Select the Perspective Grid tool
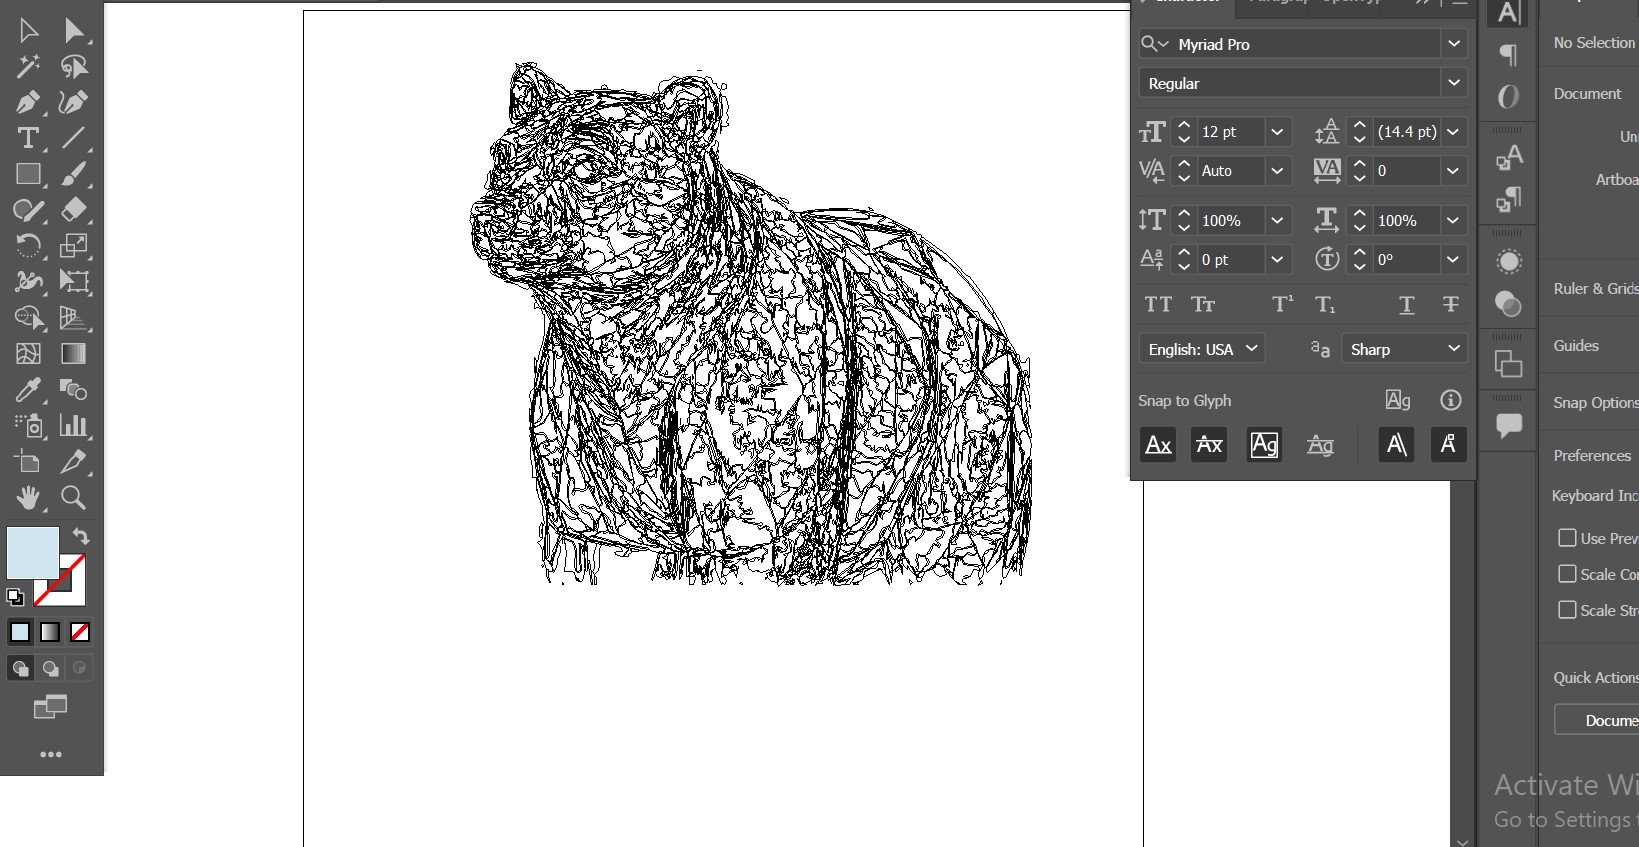Image resolution: width=1639 pixels, height=847 pixels. click(74, 318)
